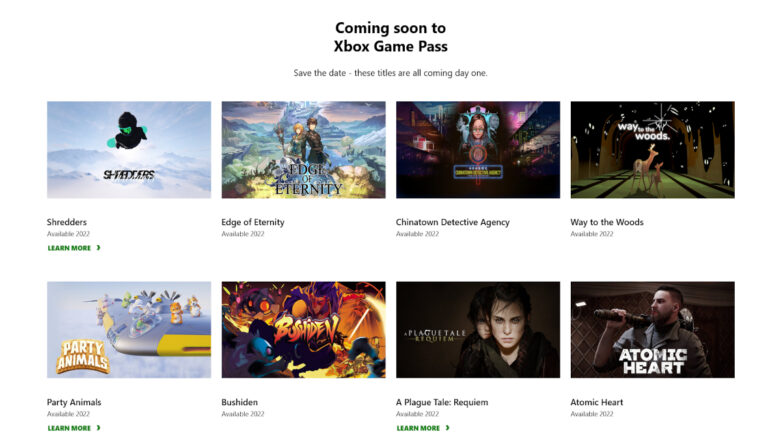Click the A Plague Tale: Requiem title
781x439 pixels.
tap(442, 403)
